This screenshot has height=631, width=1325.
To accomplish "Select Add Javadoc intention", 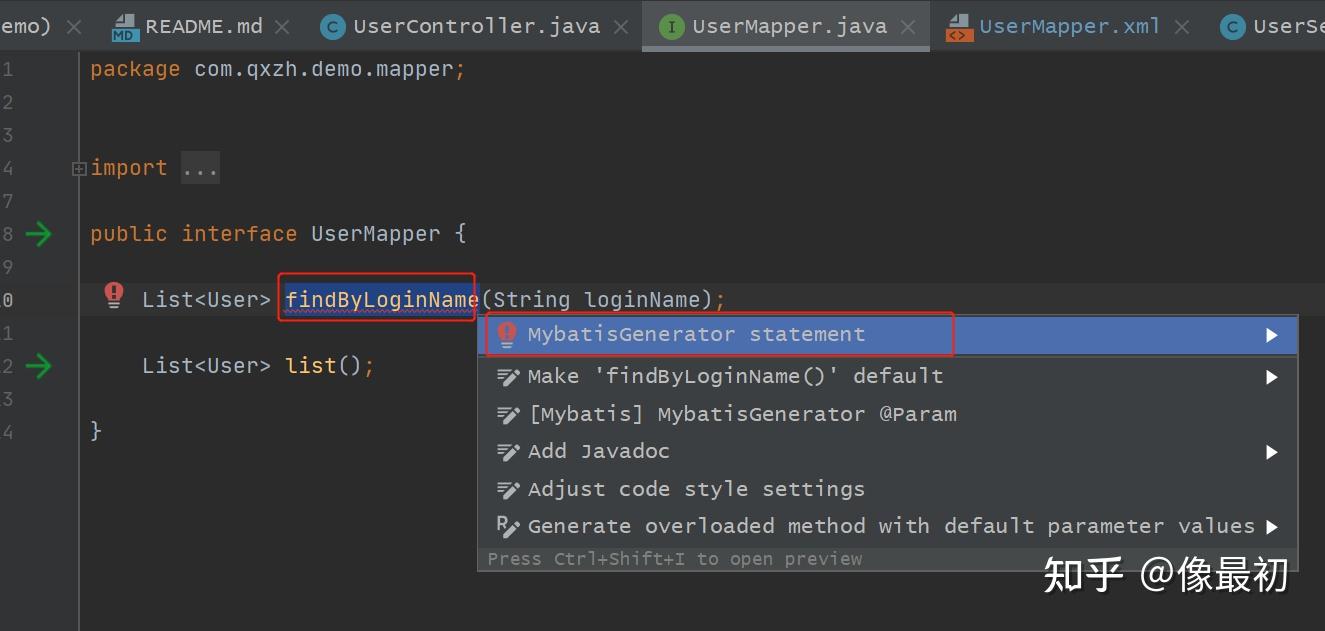I will tap(888, 452).
